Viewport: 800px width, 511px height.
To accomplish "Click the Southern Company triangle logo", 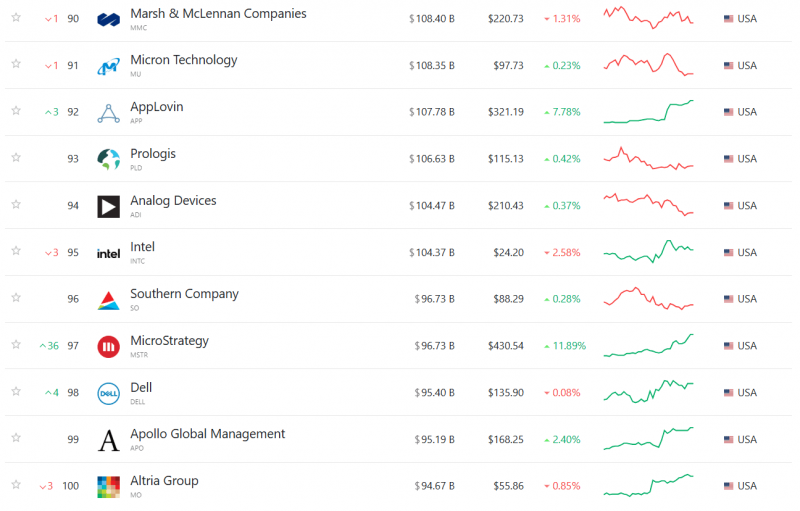I will pyautogui.click(x=108, y=300).
